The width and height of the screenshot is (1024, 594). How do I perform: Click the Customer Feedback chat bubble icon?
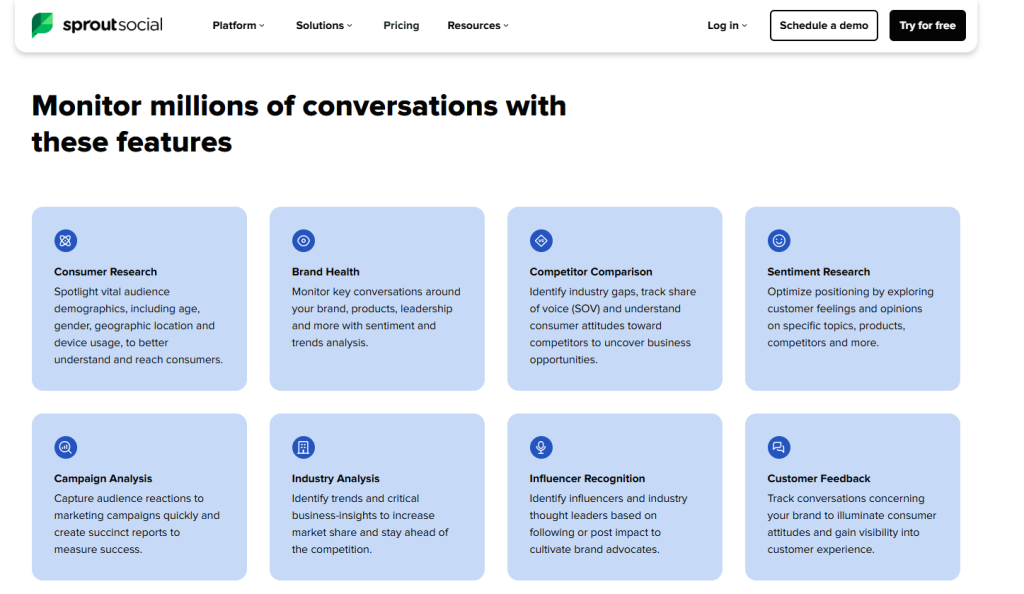coord(779,447)
